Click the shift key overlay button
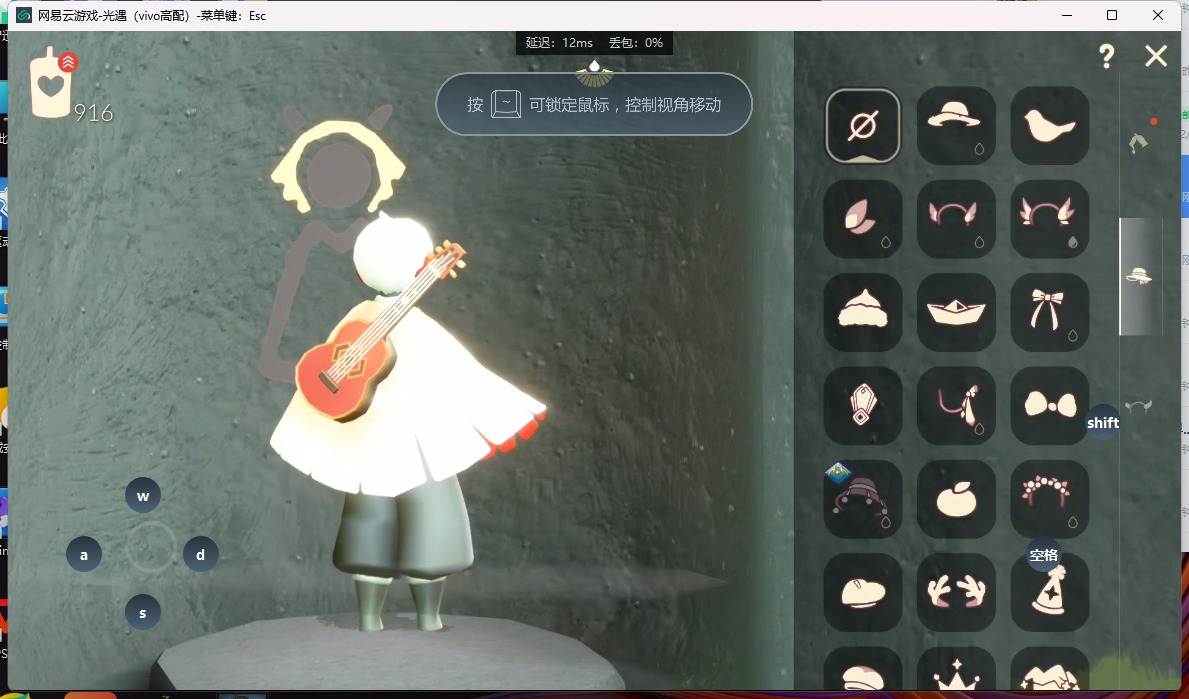 pos(1103,423)
